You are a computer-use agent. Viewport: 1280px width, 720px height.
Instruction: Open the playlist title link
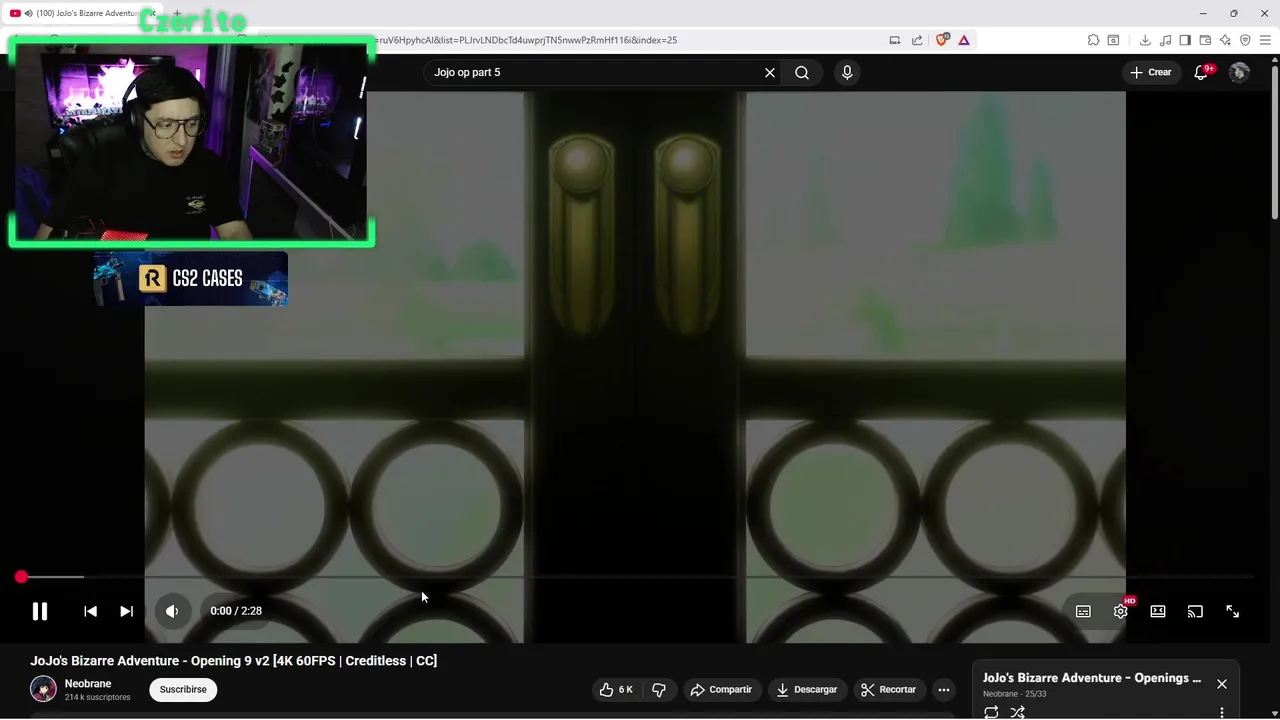pyautogui.click(x=1092, y=678)
